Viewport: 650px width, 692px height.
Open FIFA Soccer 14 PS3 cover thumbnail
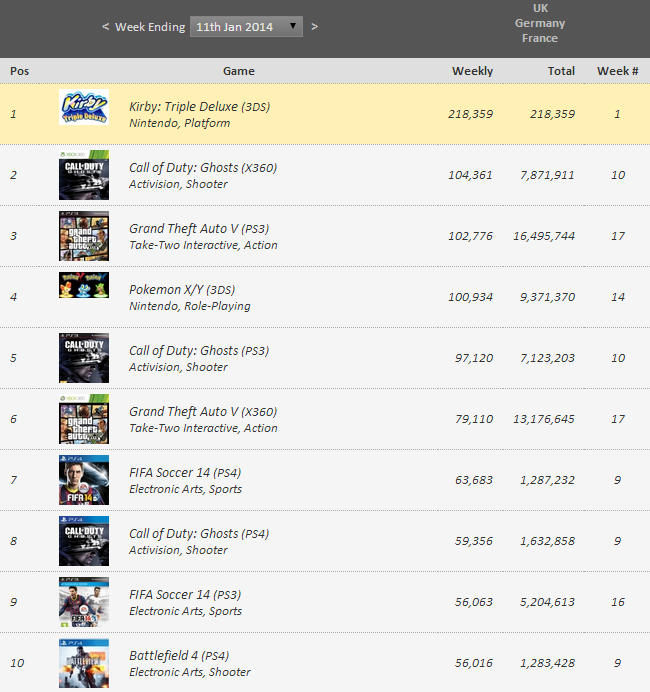coord(84,602)
